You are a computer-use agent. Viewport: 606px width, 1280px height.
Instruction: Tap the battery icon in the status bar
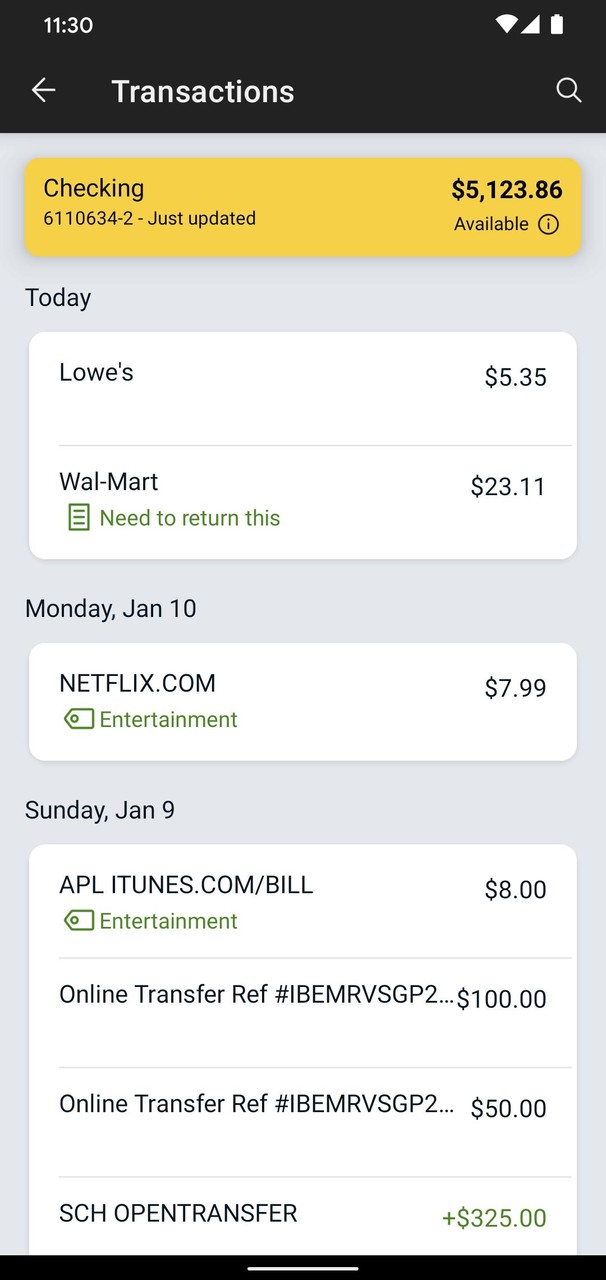tap(557, 27)
